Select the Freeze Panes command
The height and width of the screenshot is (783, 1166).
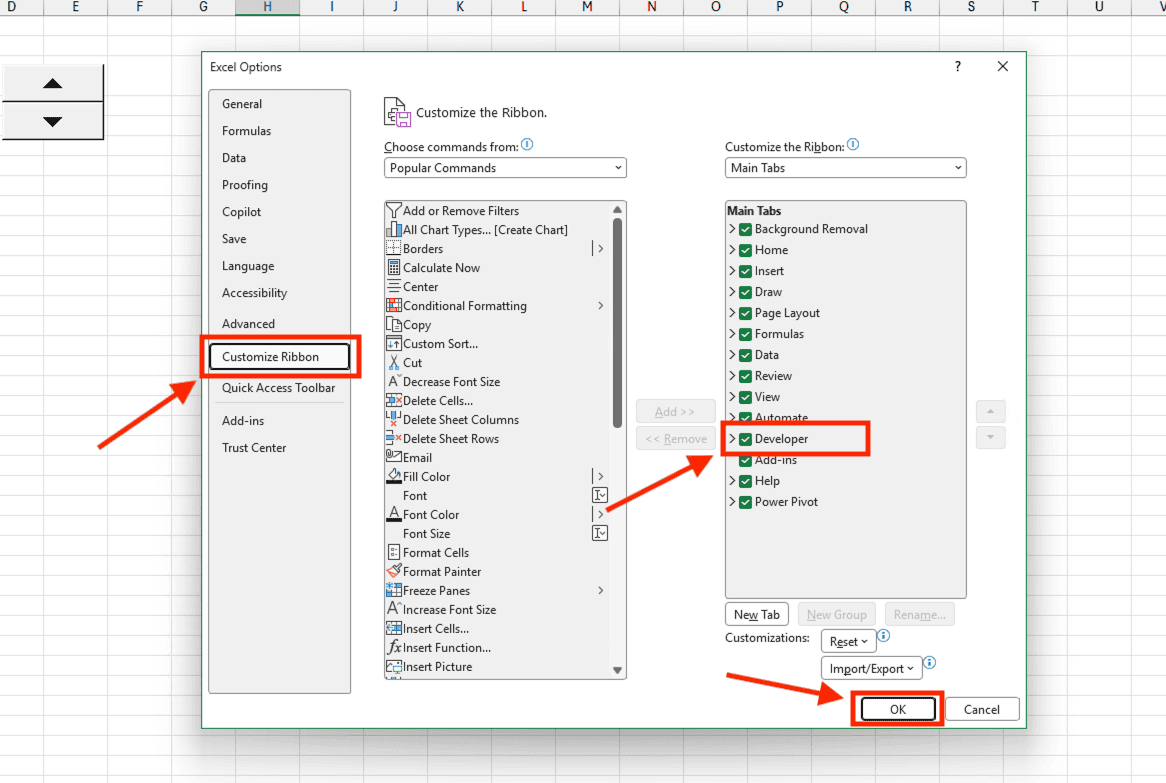(x=435, y=590)
